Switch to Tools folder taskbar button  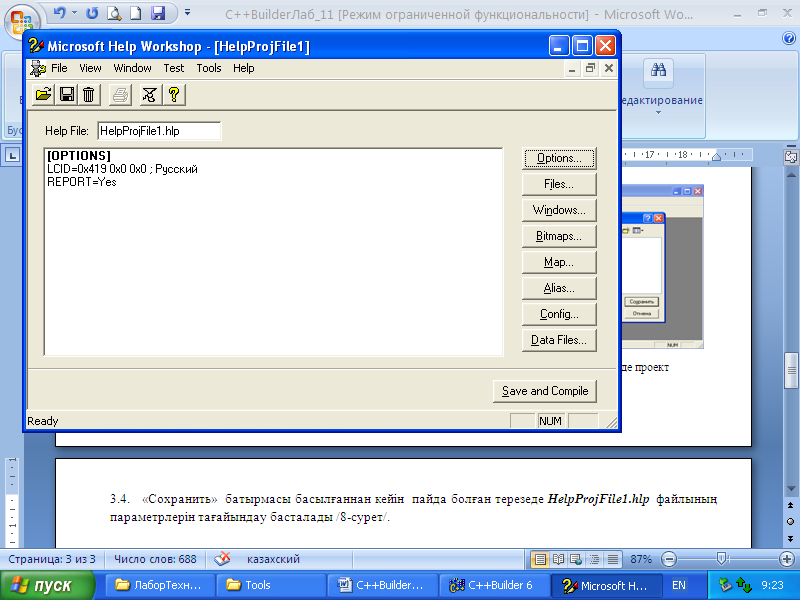click(271, 585)
